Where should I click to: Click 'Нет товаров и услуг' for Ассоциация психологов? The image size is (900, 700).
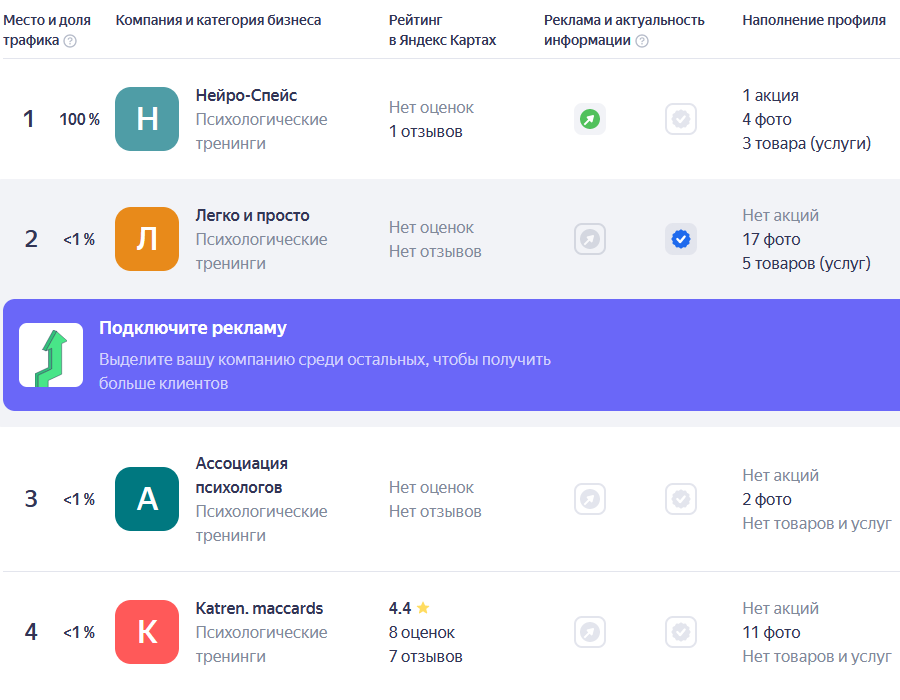pyautogui.click(x=817, y=523)
